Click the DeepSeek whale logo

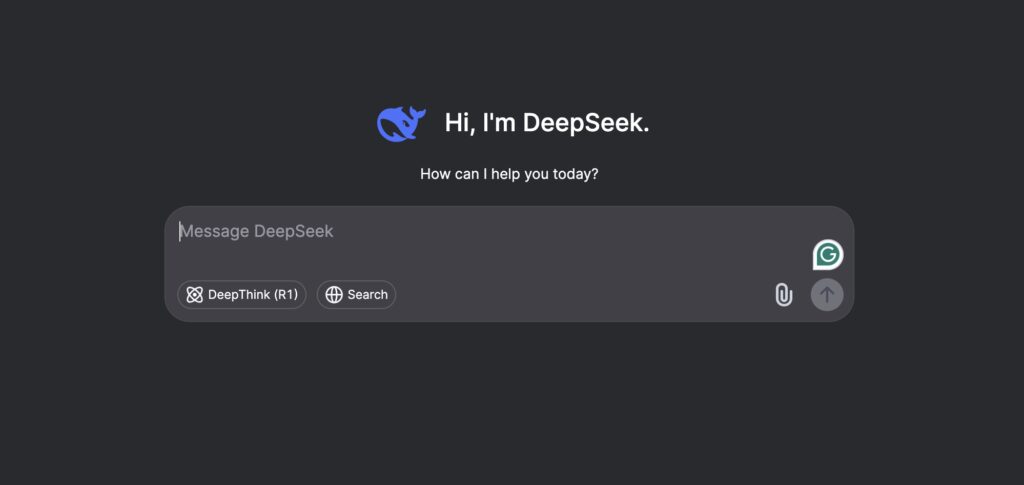(x=401, y=123)
